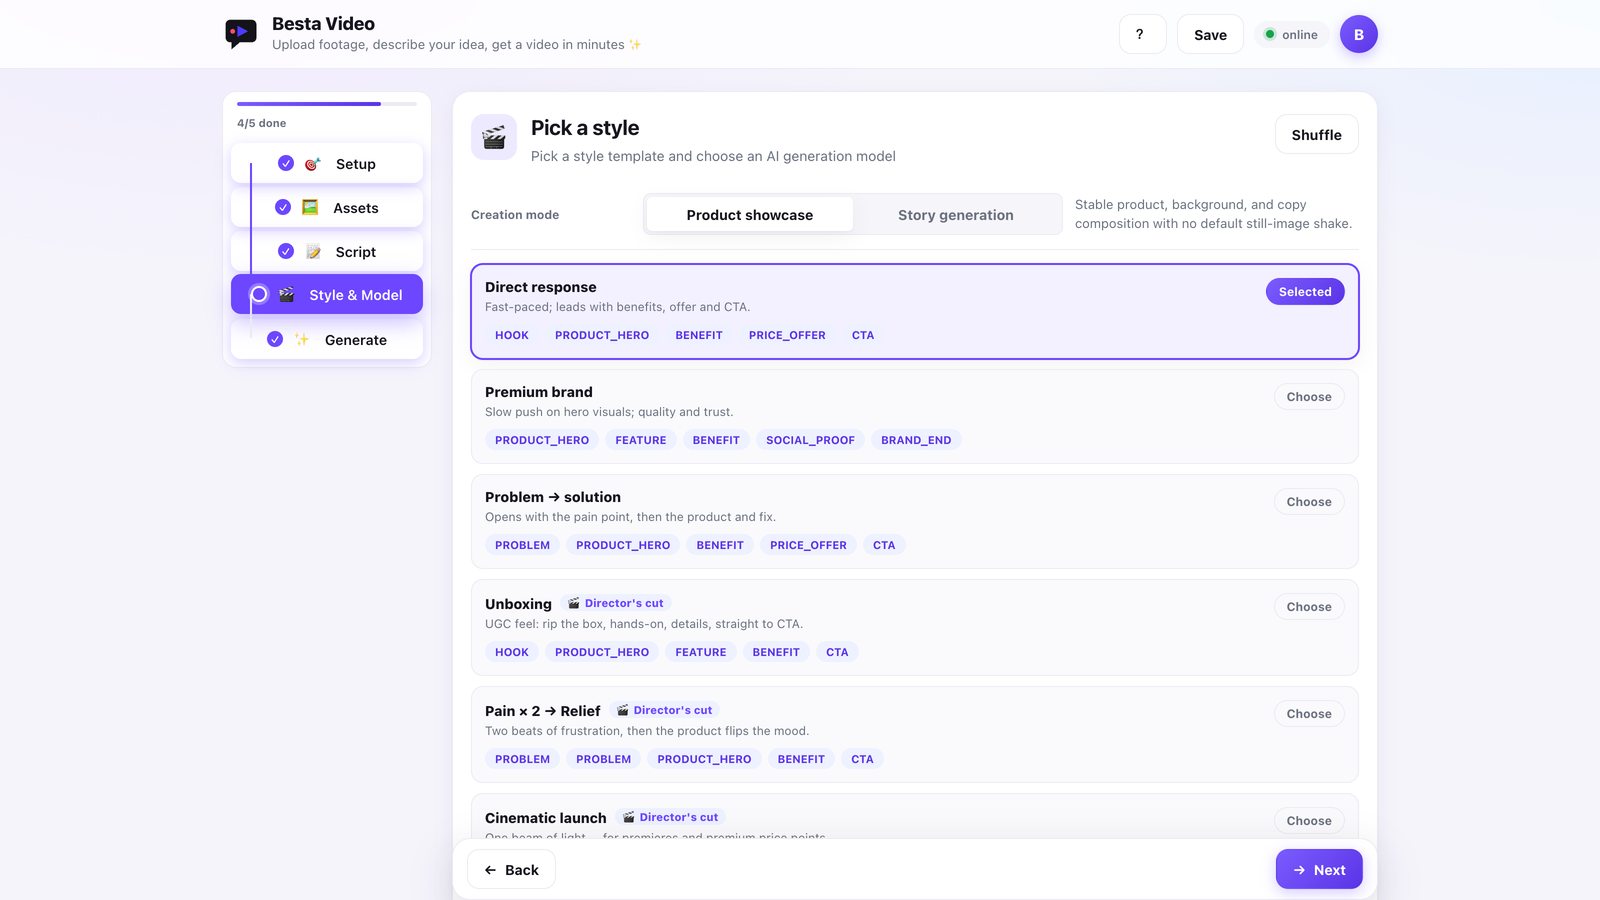Click the '4/5 done' progress label
Viewport: 1600px width, 900px height.
tap(261, 123)
